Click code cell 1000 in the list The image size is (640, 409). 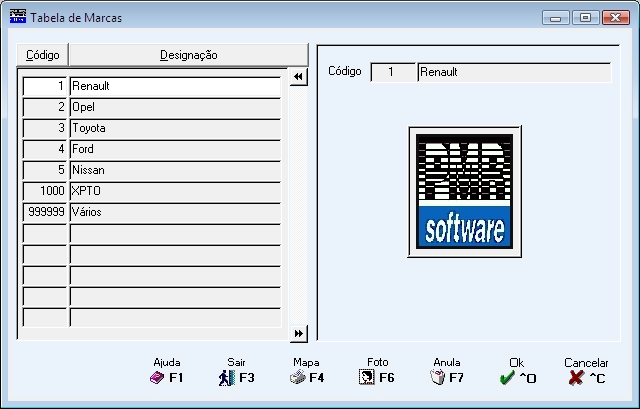click(45, 191)
